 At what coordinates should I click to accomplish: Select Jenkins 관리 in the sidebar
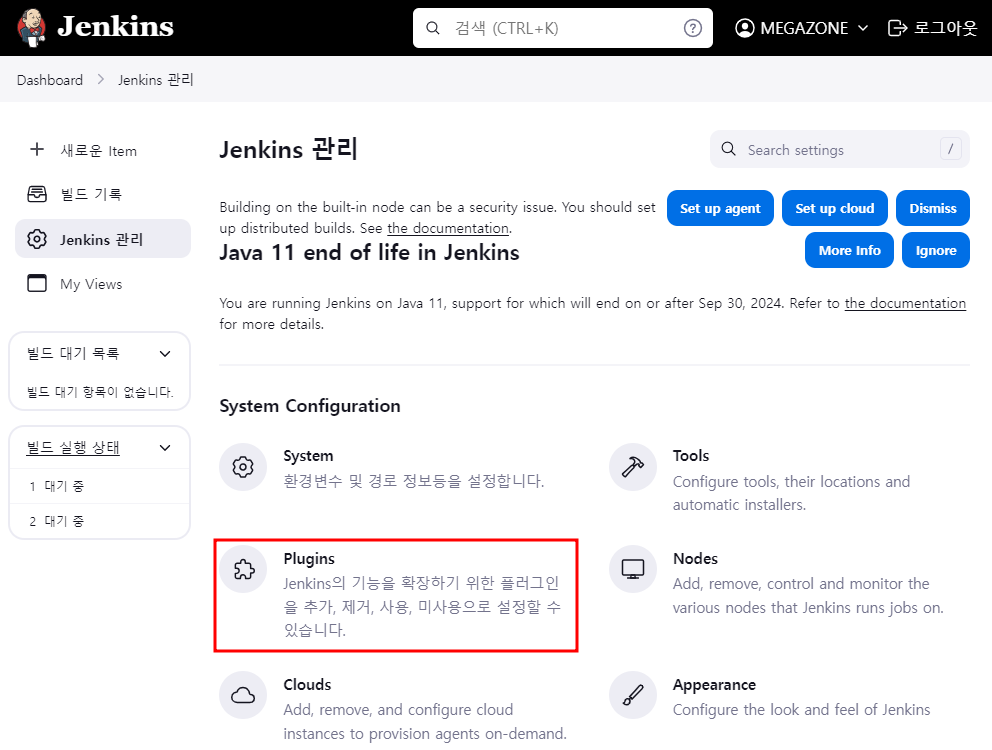click(102, 239)
